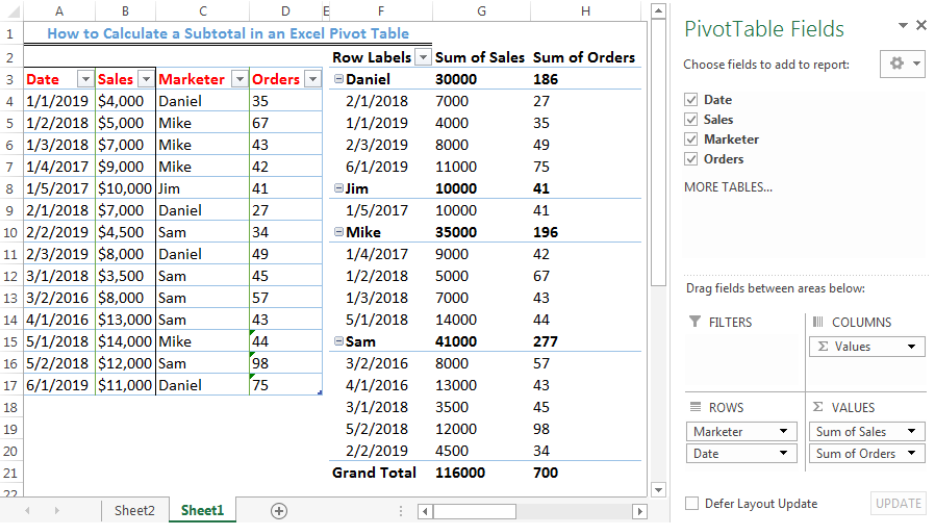The width and height of the screenshot is (933, 523).
Task: Click the previous sheet navigation arrow
Action: click(x=28, y=511)
